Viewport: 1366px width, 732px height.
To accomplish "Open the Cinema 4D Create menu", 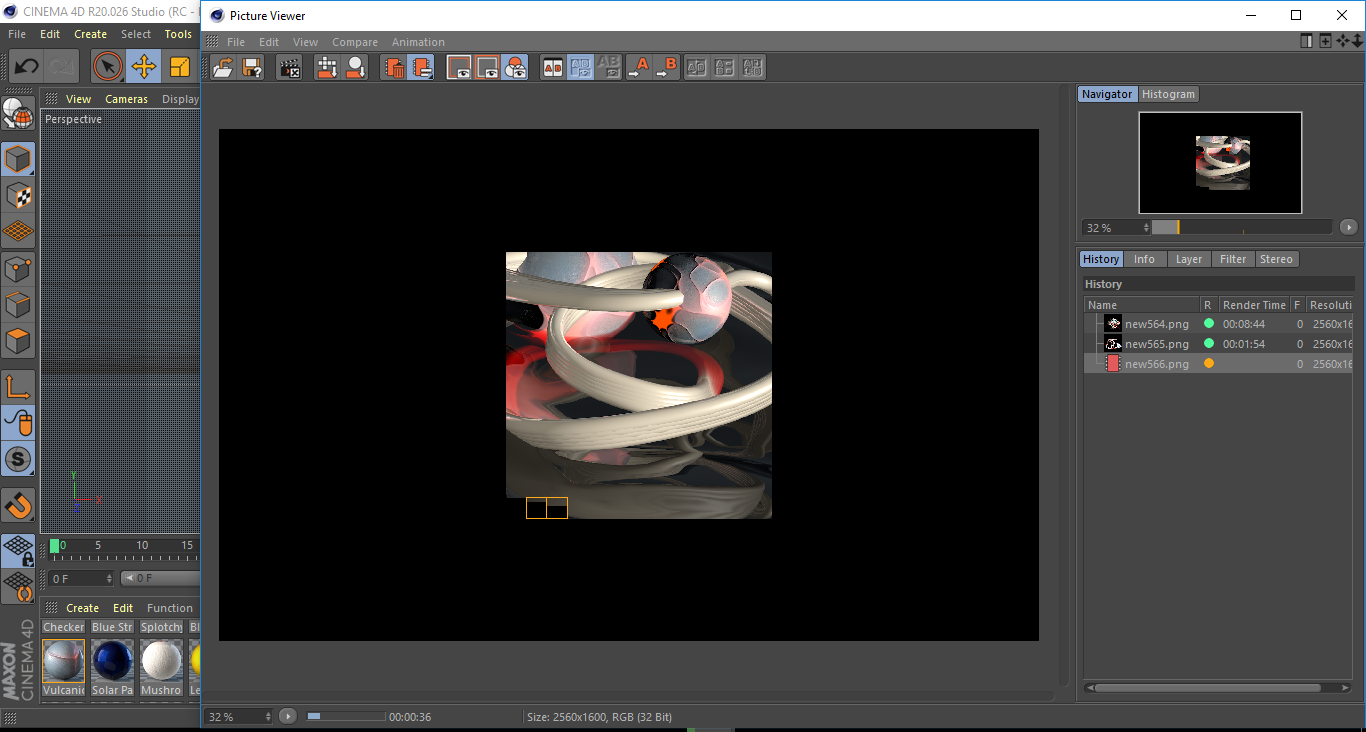I will tap(90, 34).
